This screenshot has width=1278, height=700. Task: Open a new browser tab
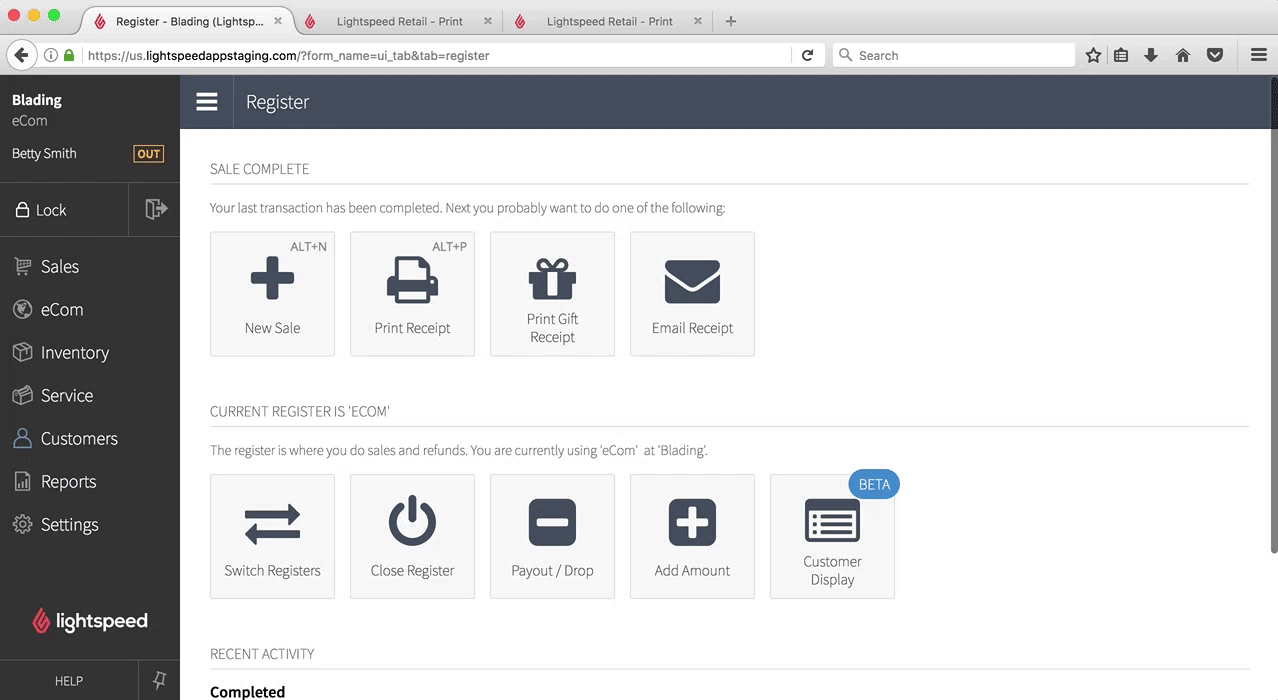pos(731,21)
